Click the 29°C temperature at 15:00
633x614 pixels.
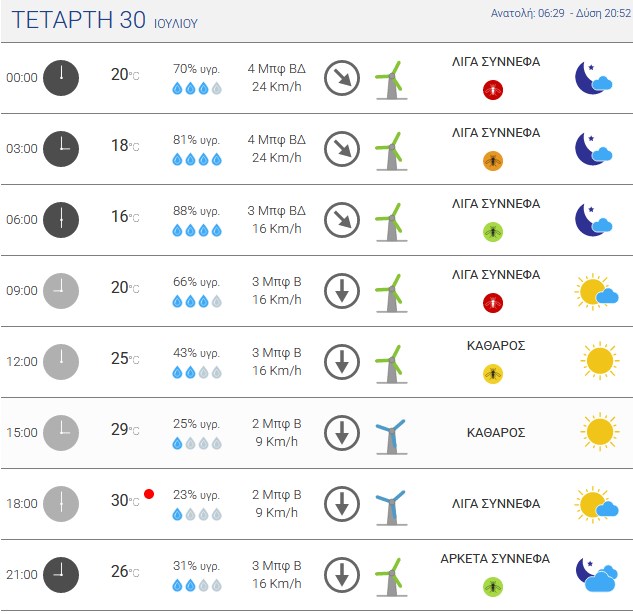tap(125, 430)
